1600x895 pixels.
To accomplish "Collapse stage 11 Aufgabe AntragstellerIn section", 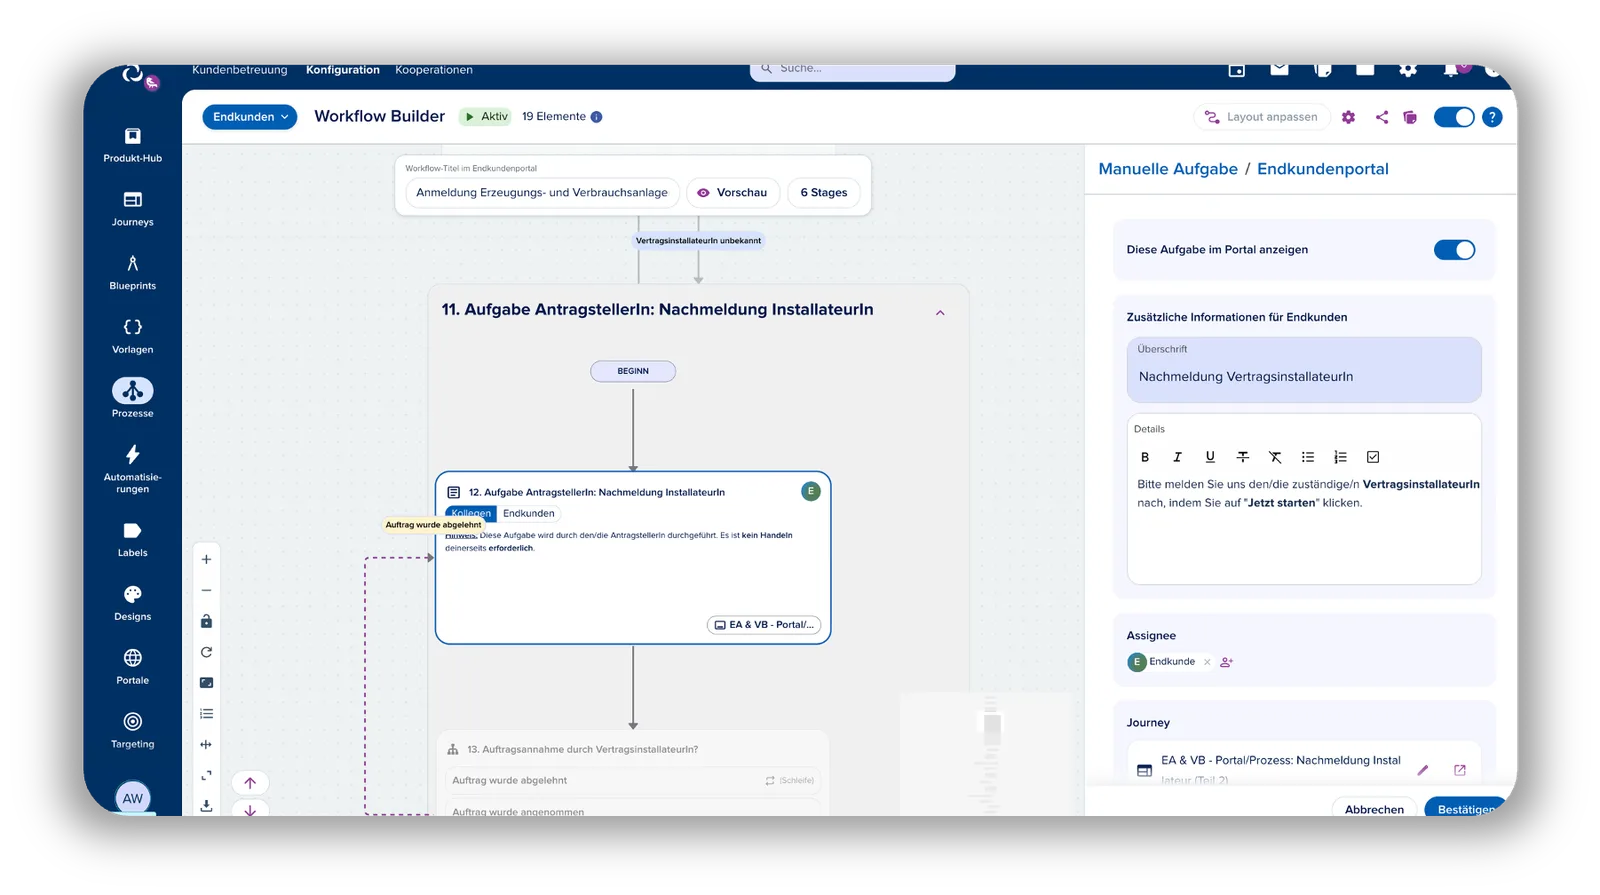I will (940, 313).
